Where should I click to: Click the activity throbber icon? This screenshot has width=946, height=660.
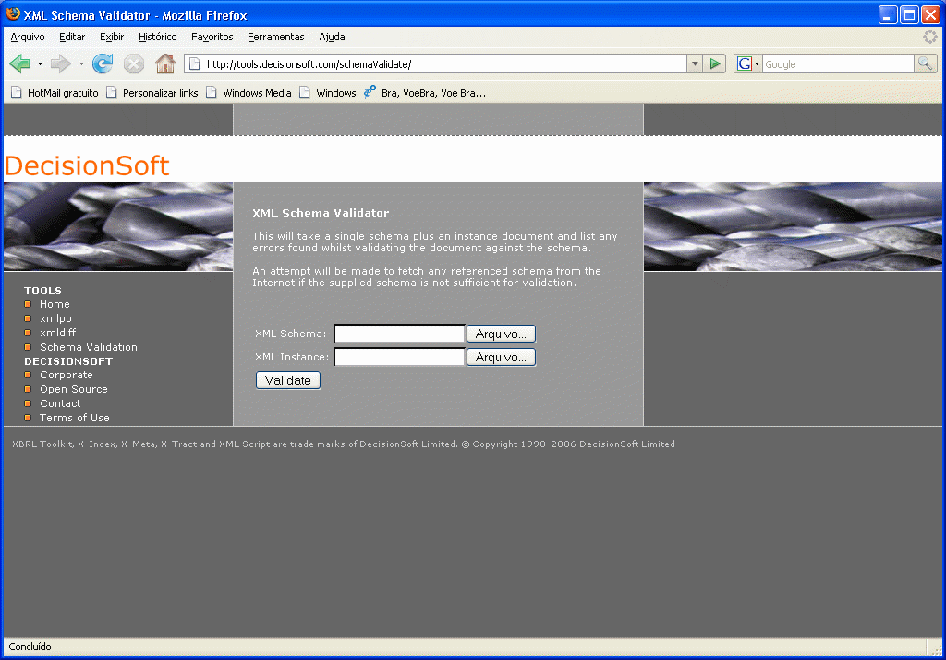pos(930,37)
